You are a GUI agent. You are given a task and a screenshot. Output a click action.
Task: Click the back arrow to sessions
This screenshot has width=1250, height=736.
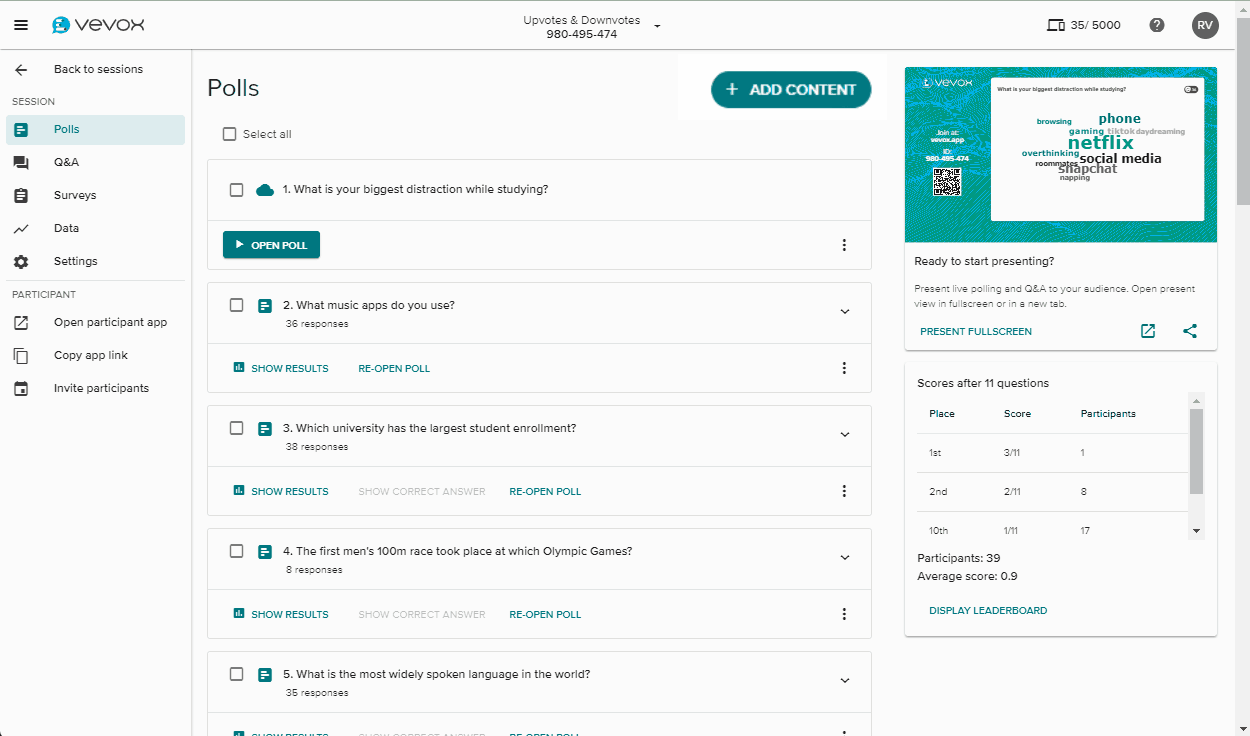21,69
